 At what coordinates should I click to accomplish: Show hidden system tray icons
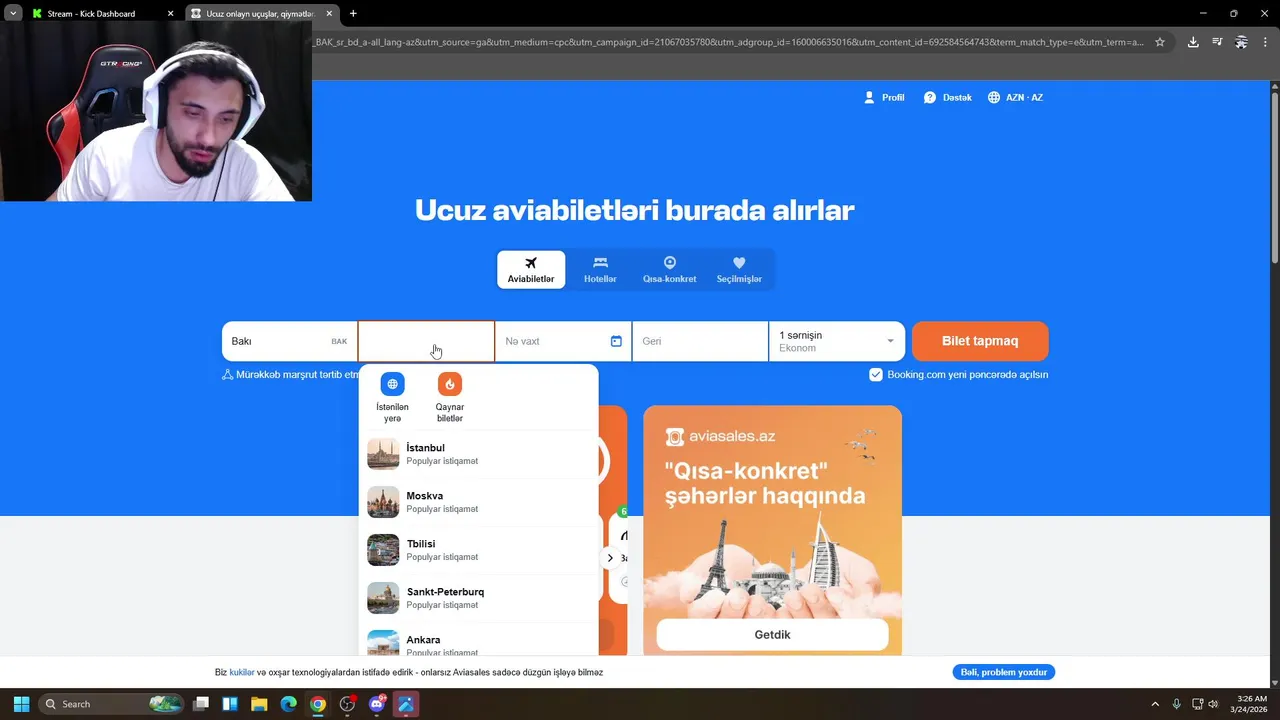1155,704
